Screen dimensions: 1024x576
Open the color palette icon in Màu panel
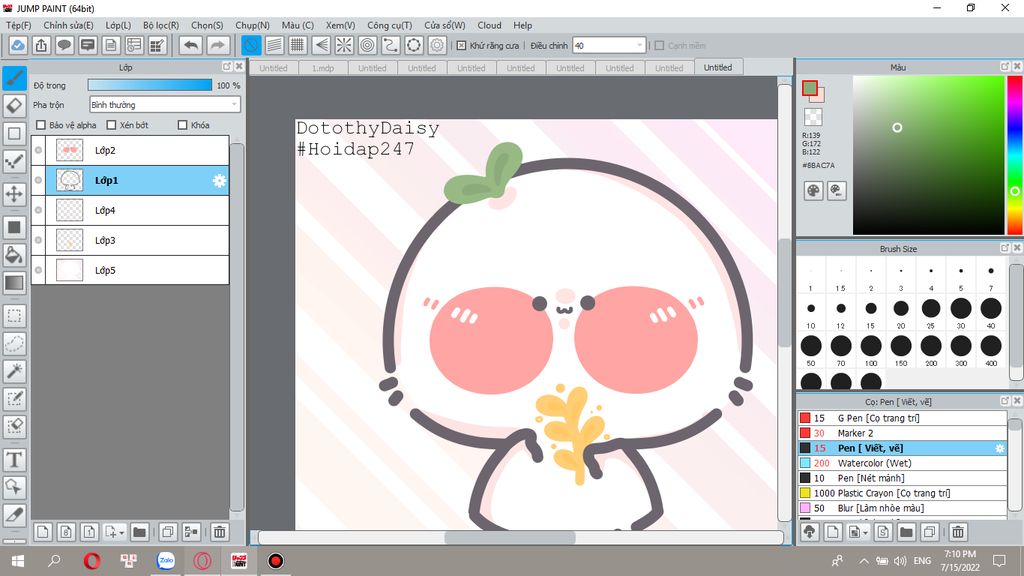(x=813, y=191)
